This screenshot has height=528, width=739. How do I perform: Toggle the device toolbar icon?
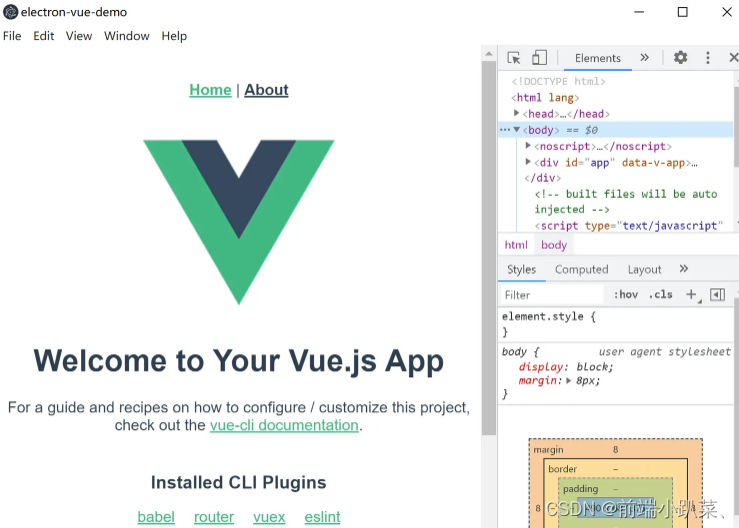pyautogui.click(x=539, y=58)
